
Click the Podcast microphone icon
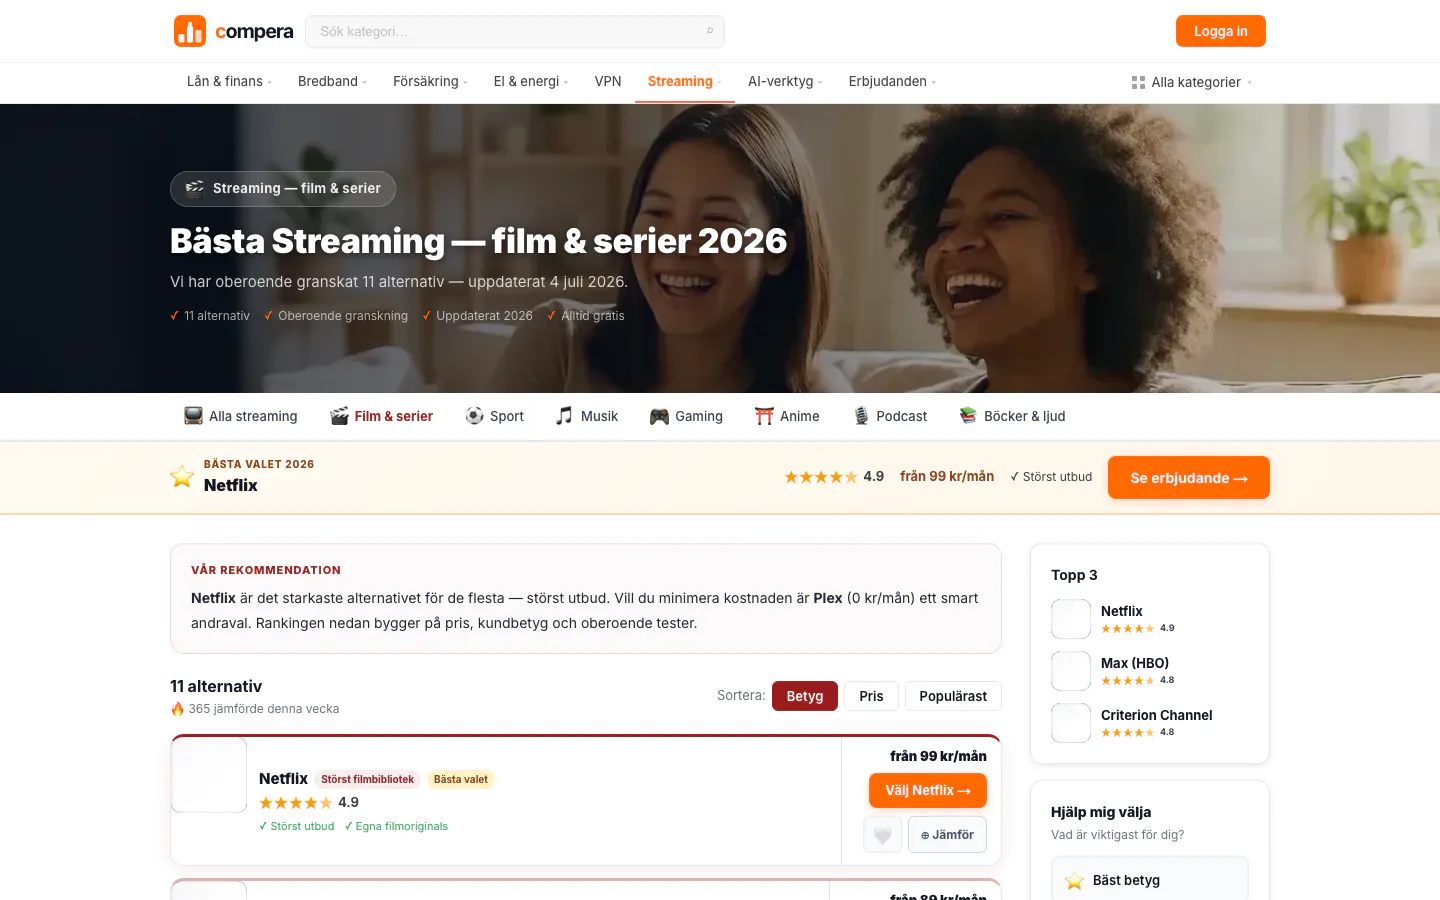coord(861,416)
